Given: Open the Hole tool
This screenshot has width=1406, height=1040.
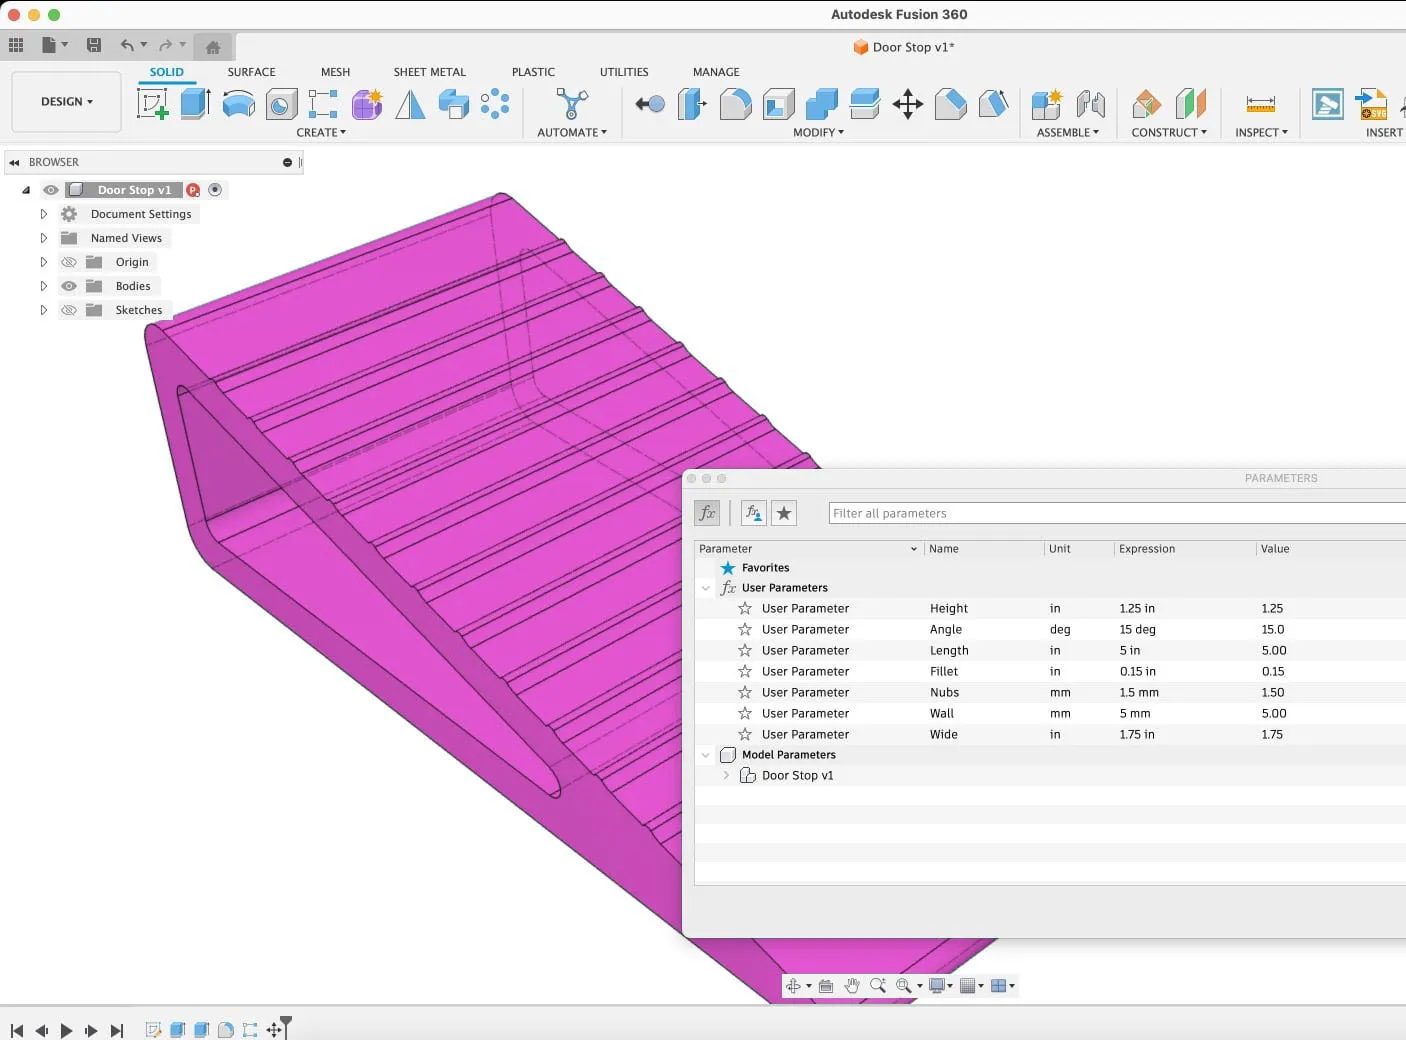Looking at the screenshot, I should [x=281, y=103].
